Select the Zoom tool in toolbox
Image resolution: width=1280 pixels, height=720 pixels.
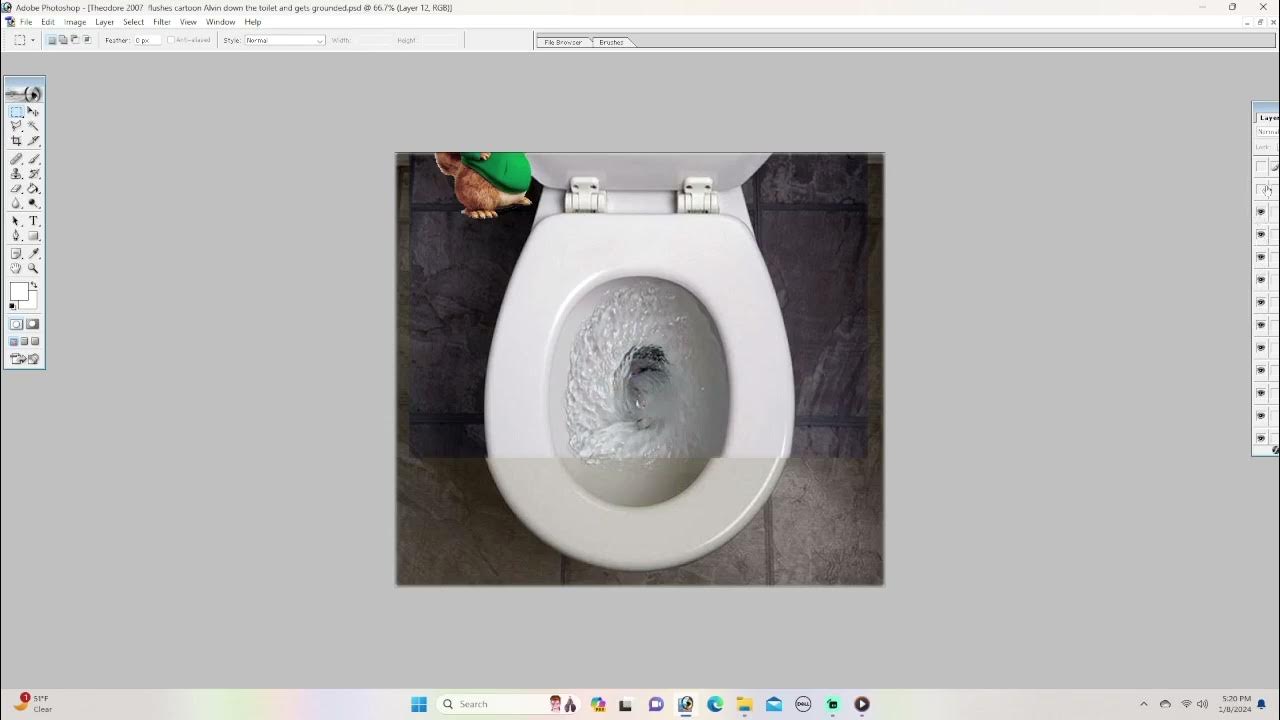click(x=33, y=268)
